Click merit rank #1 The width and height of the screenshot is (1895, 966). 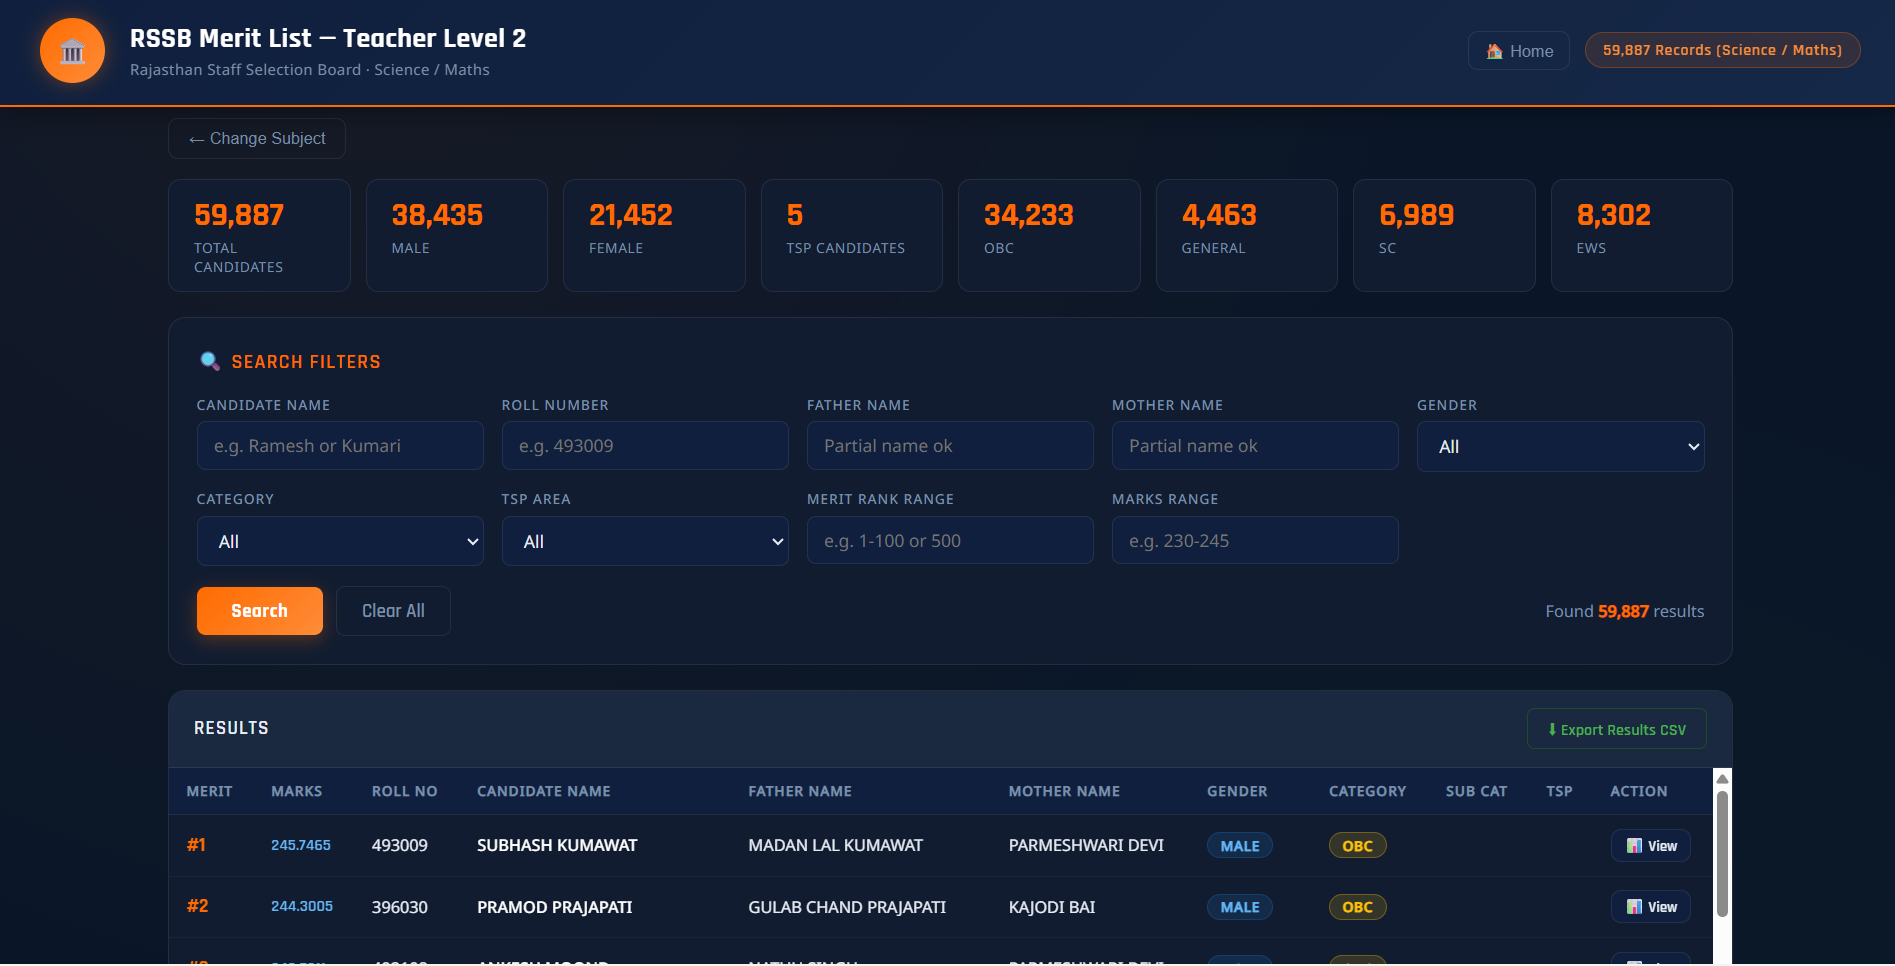pos(196,845)
